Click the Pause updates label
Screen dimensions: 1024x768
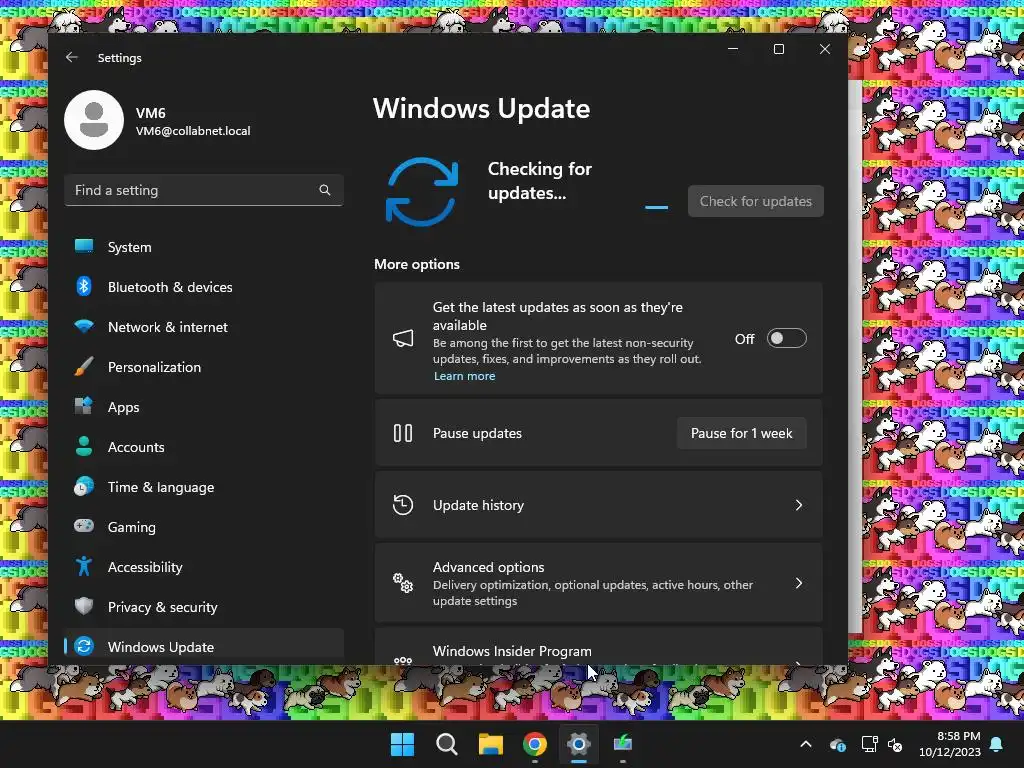[477, 433]
